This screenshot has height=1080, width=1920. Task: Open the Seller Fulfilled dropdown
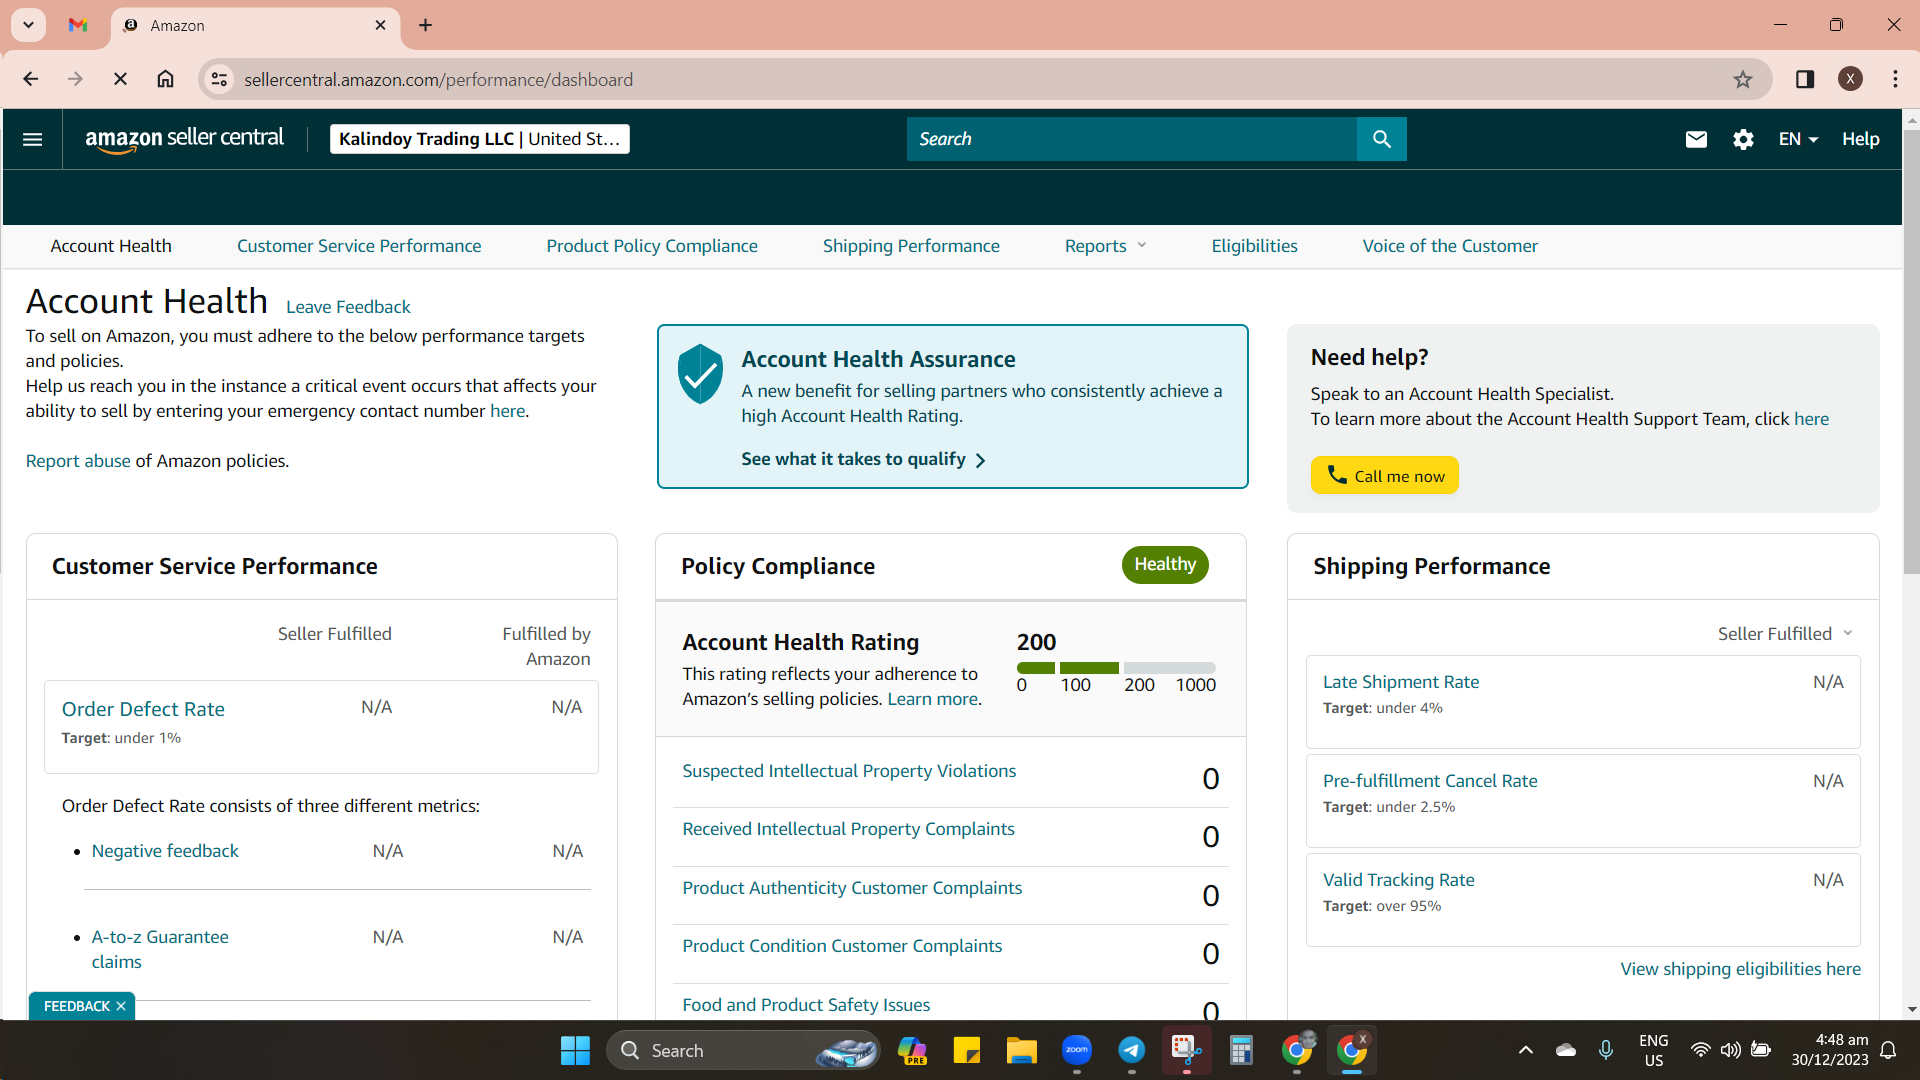pos(1785,634)
